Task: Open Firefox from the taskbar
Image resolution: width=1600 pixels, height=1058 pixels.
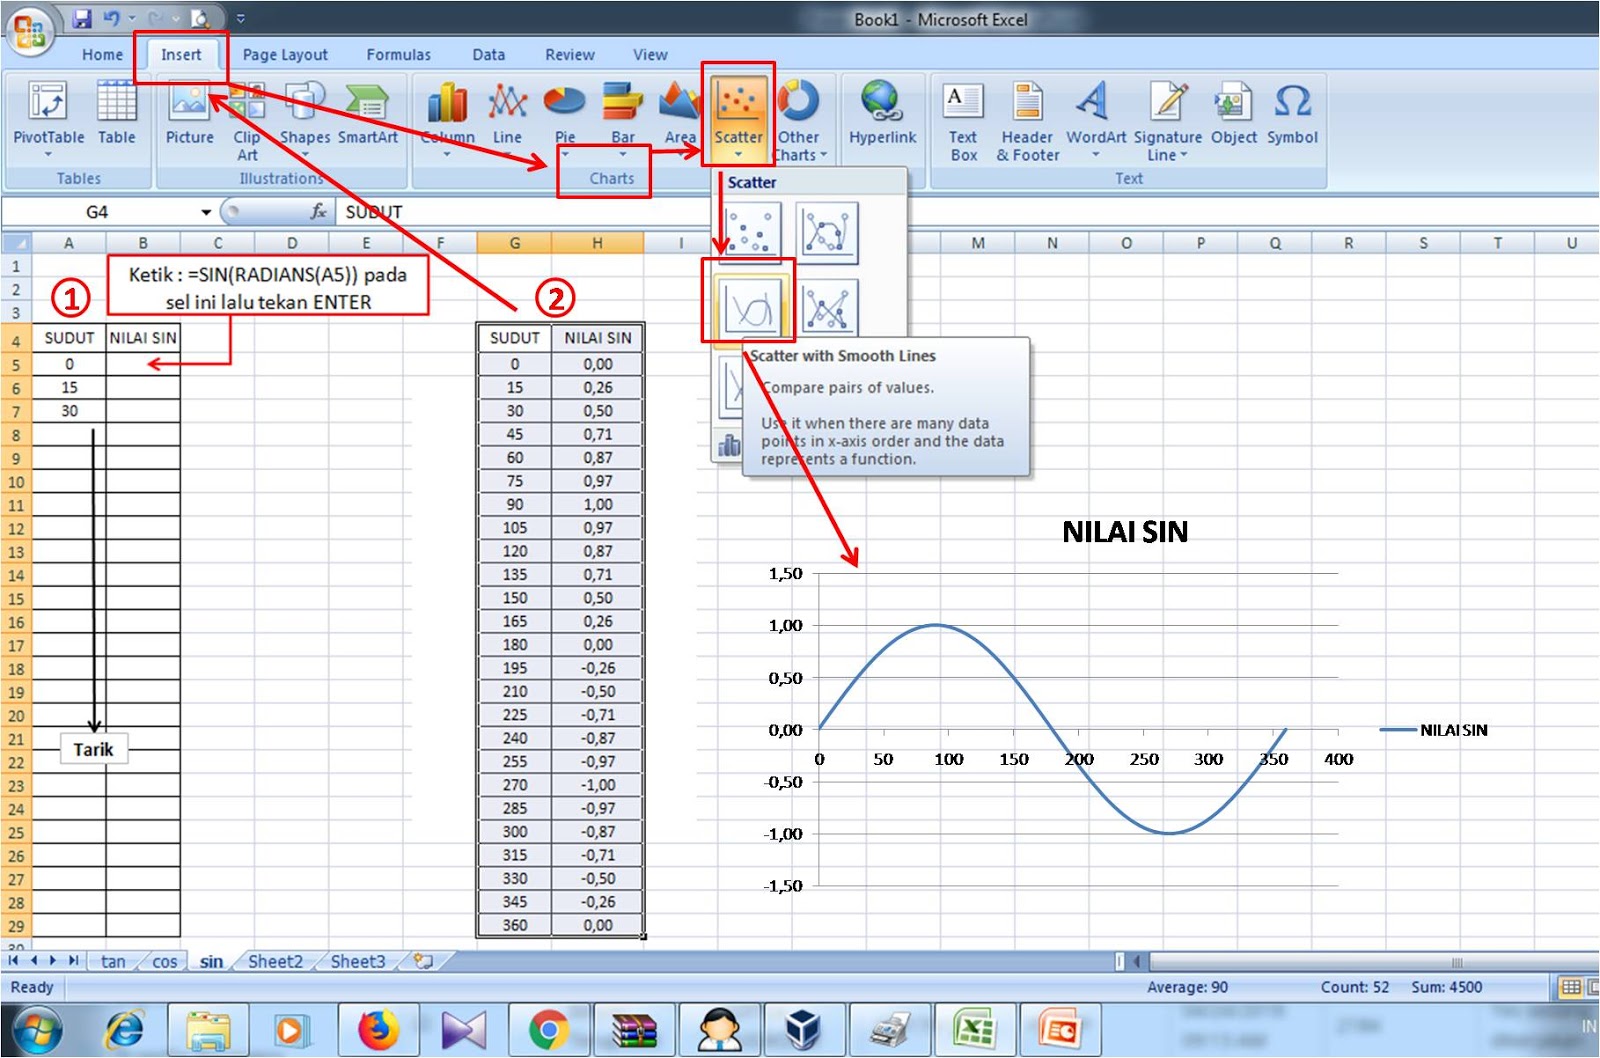Action: click(378, 1030)
